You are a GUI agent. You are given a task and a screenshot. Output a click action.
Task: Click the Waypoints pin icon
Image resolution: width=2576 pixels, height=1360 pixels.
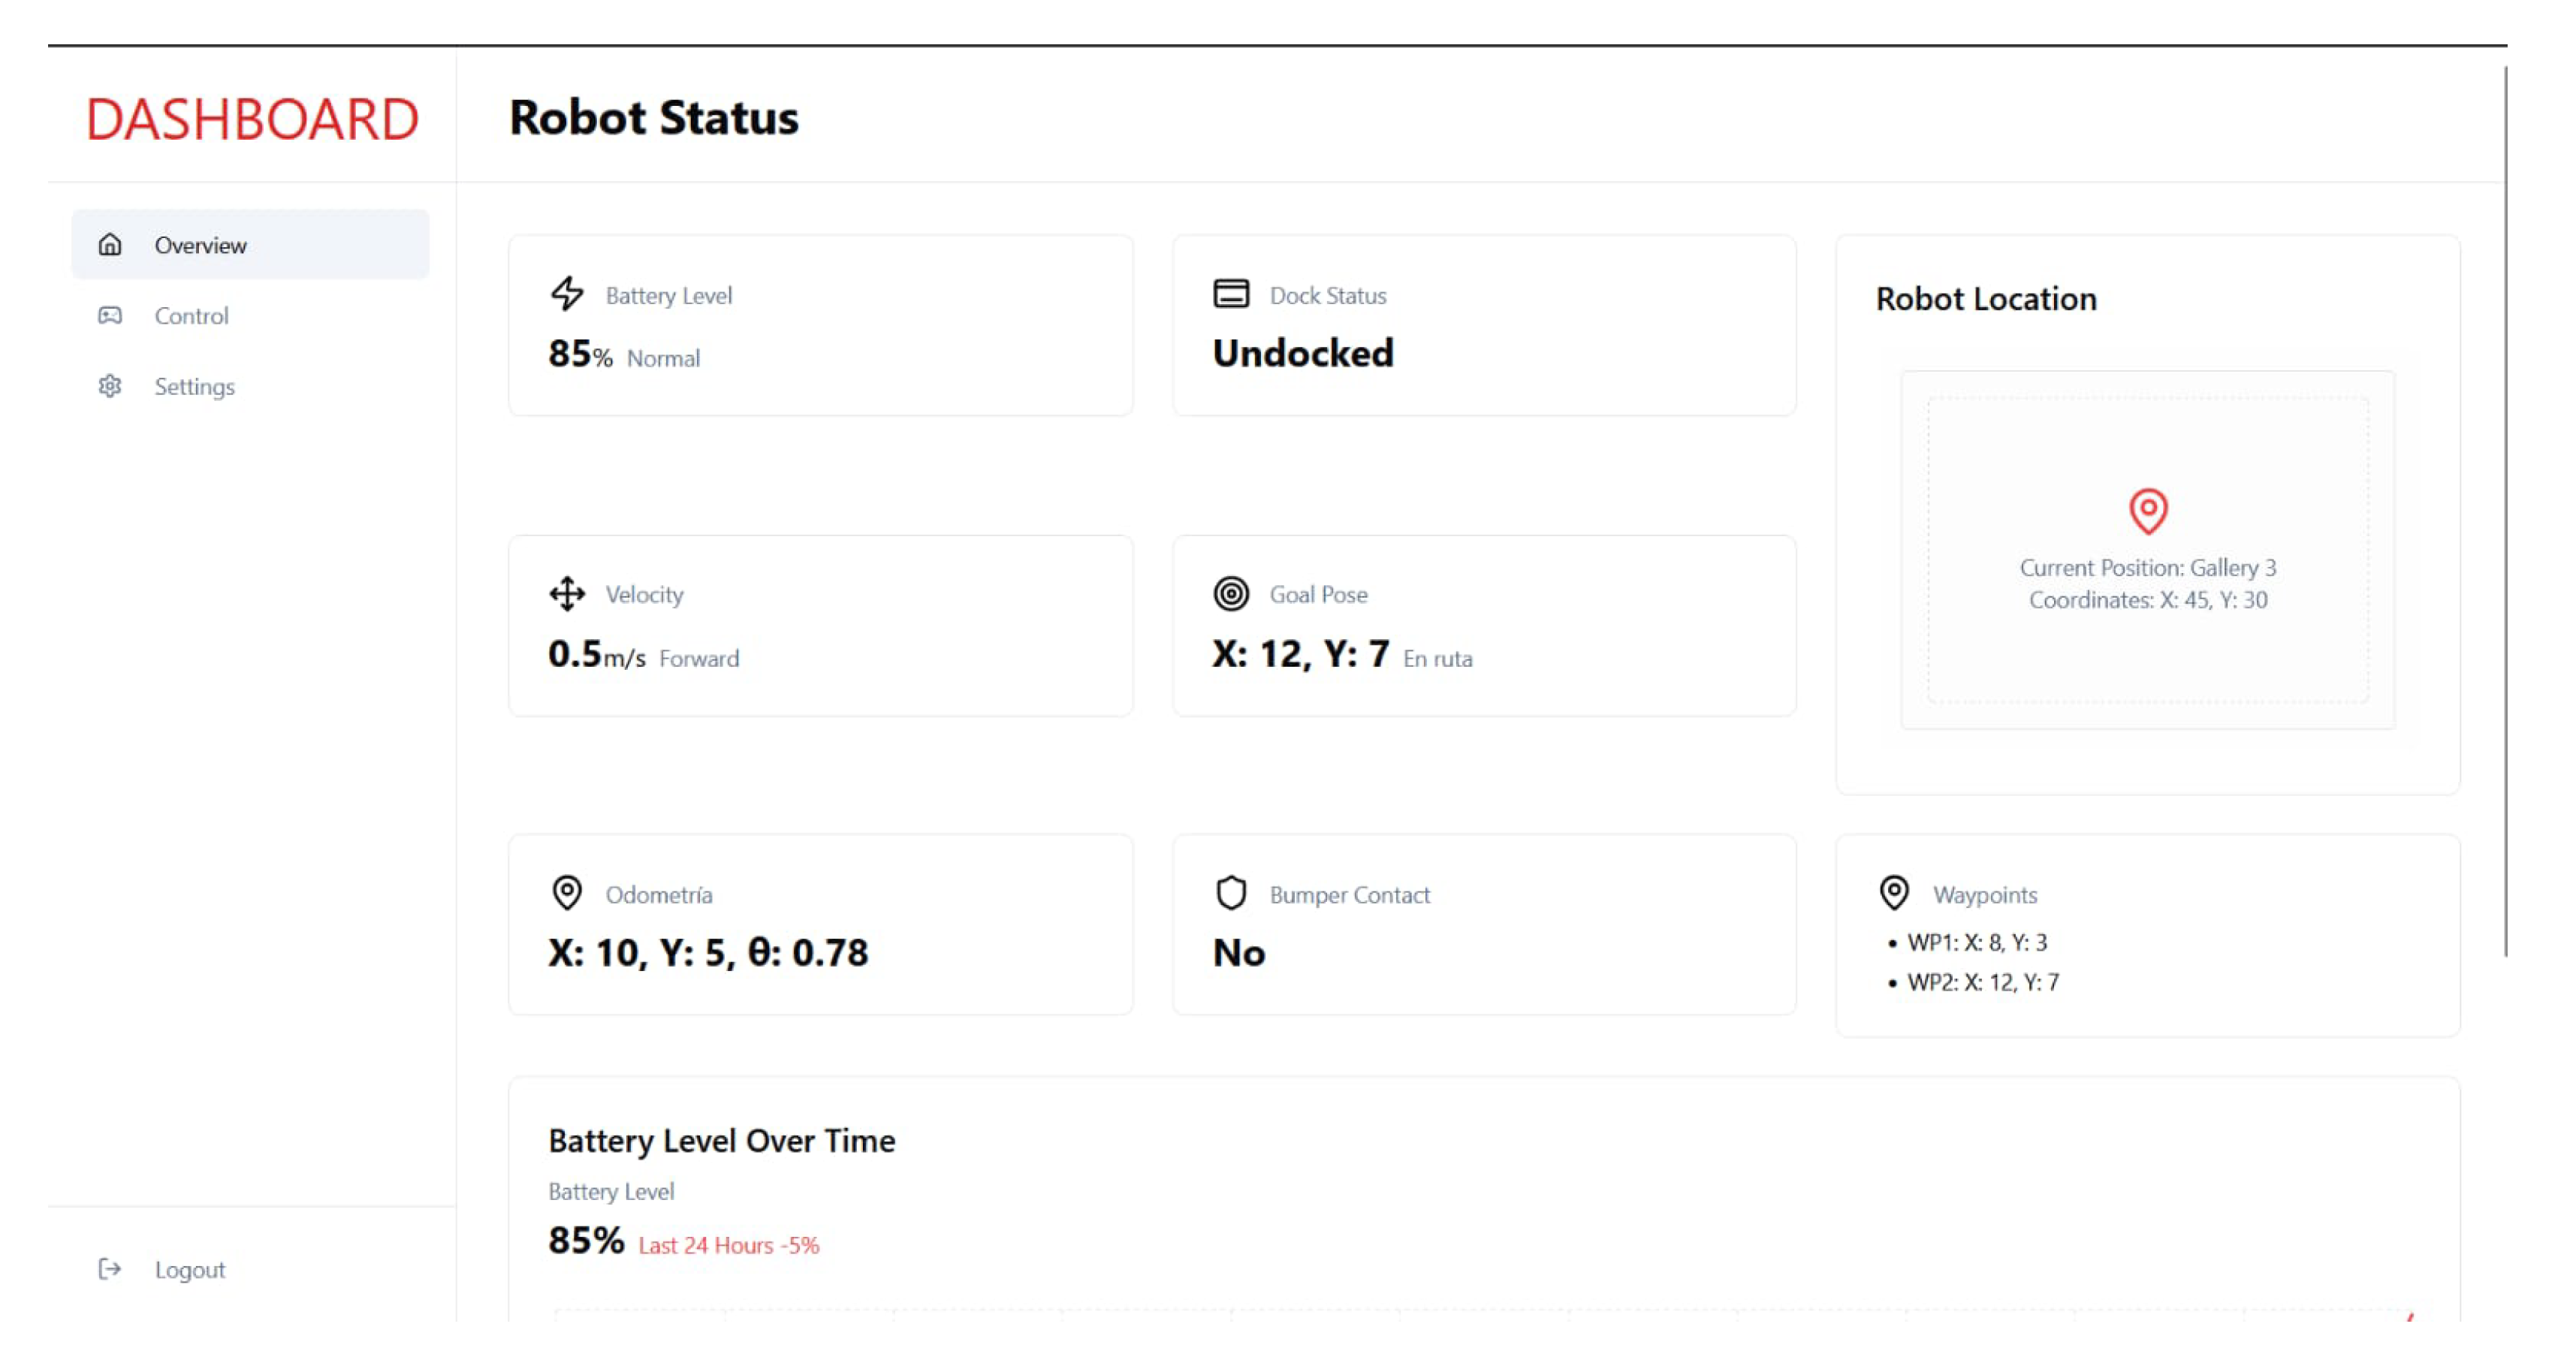tap(1893, 892)
